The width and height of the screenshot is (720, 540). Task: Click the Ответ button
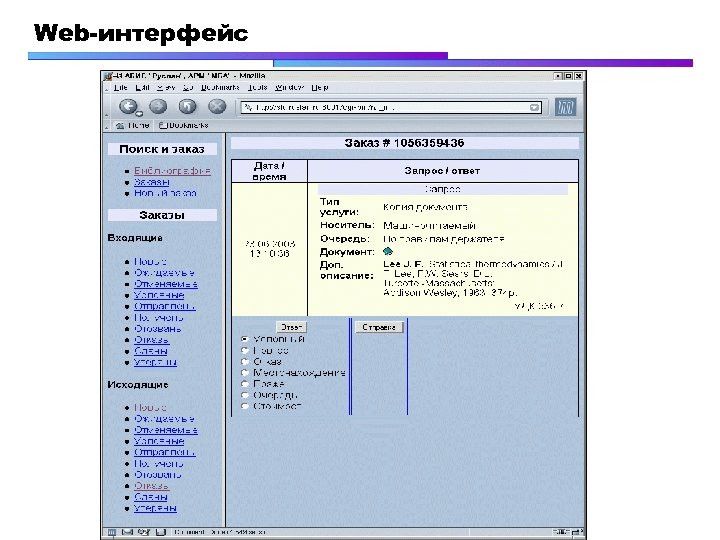pos(292,327)
